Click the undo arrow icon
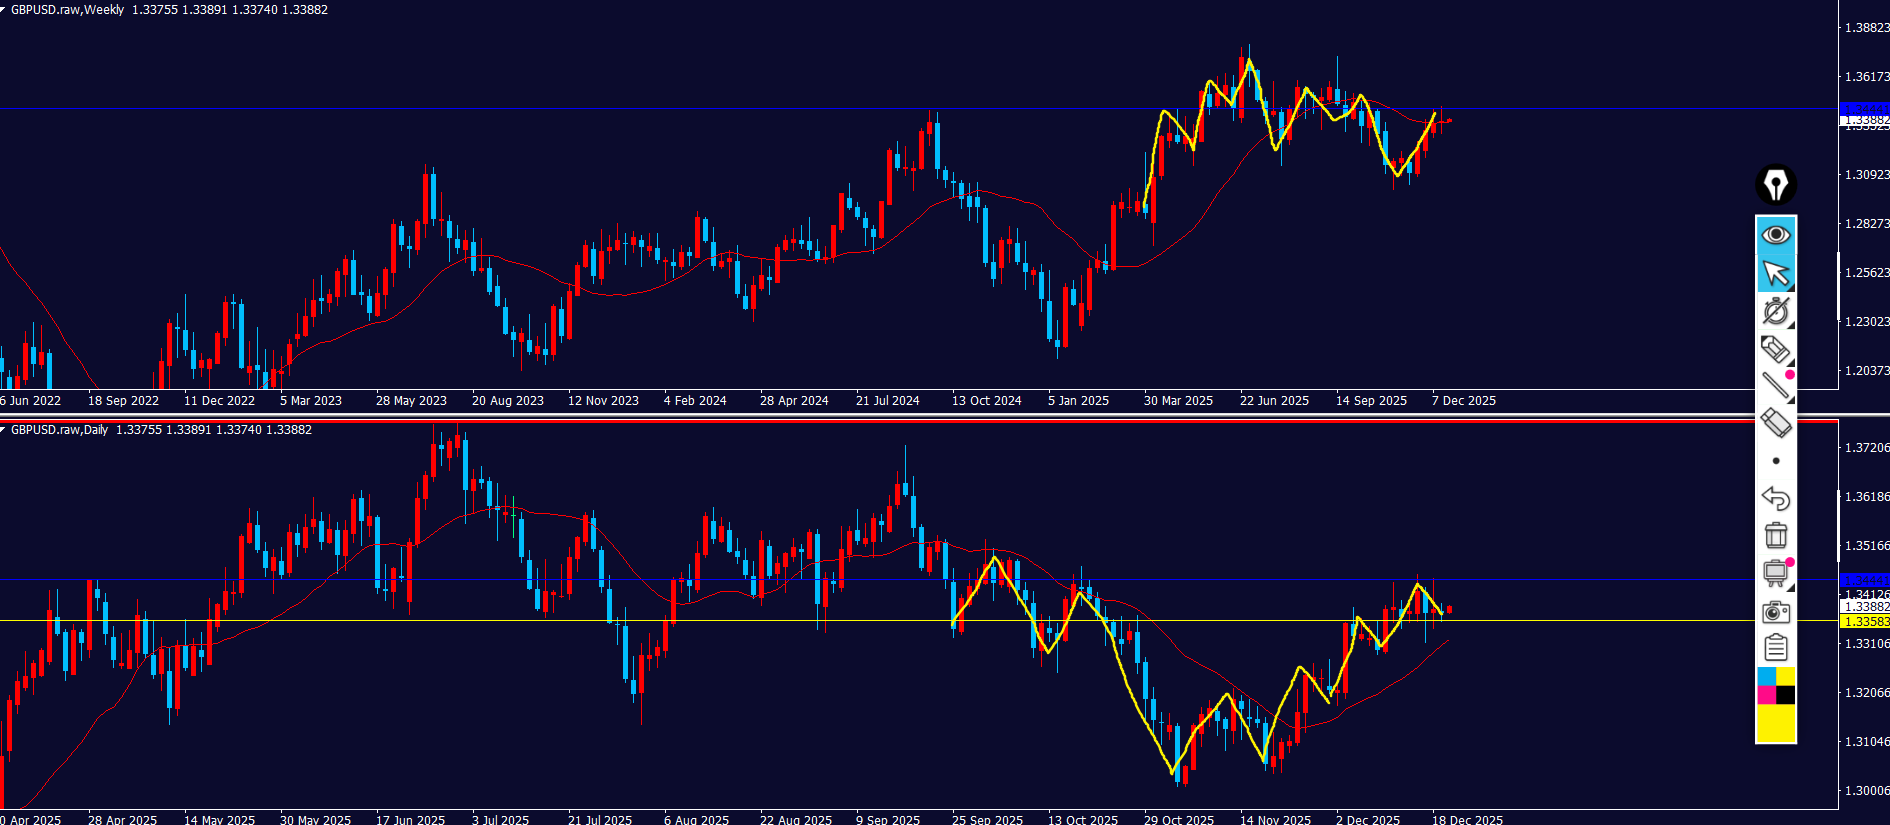Viewport: 1890px width, 825px height. 1775,498
